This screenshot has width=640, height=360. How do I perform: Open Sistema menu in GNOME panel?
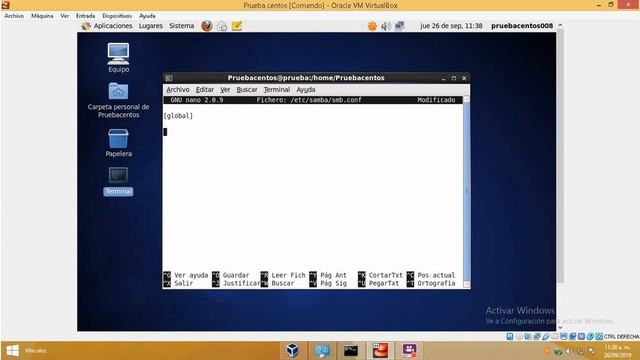click(x=182, y=26)
